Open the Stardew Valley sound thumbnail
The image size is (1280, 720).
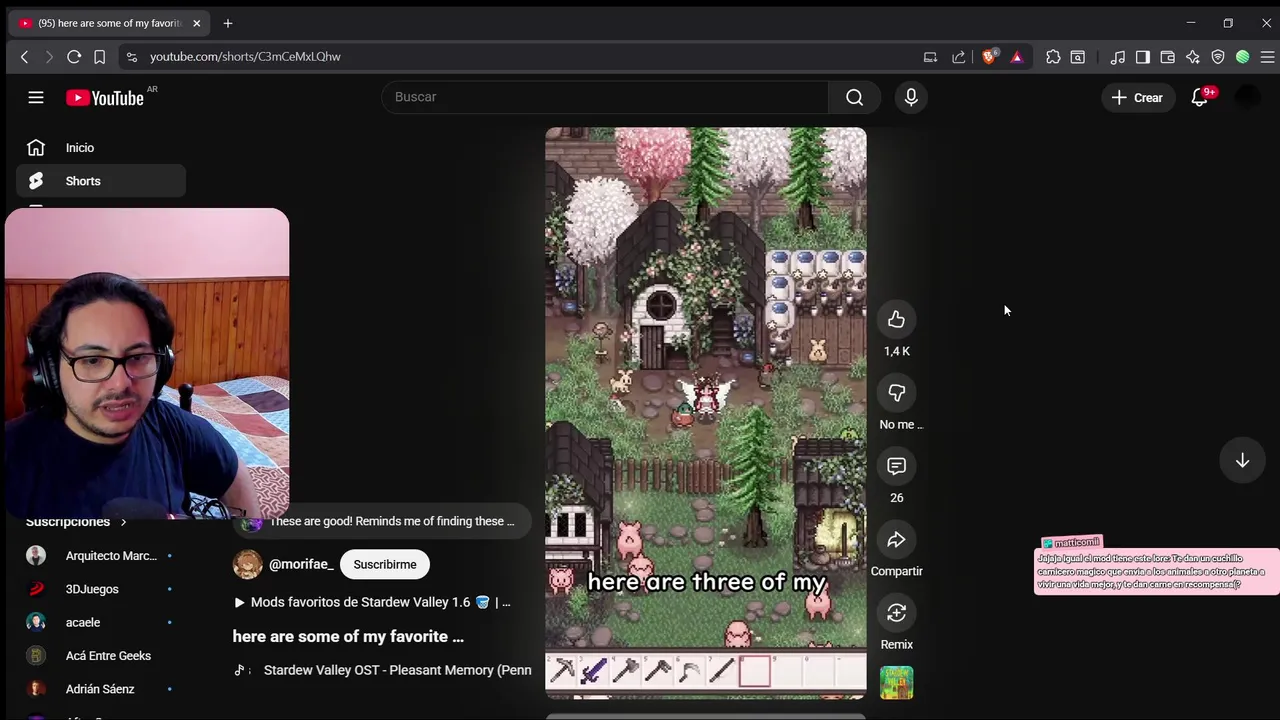tap(896, 683)
